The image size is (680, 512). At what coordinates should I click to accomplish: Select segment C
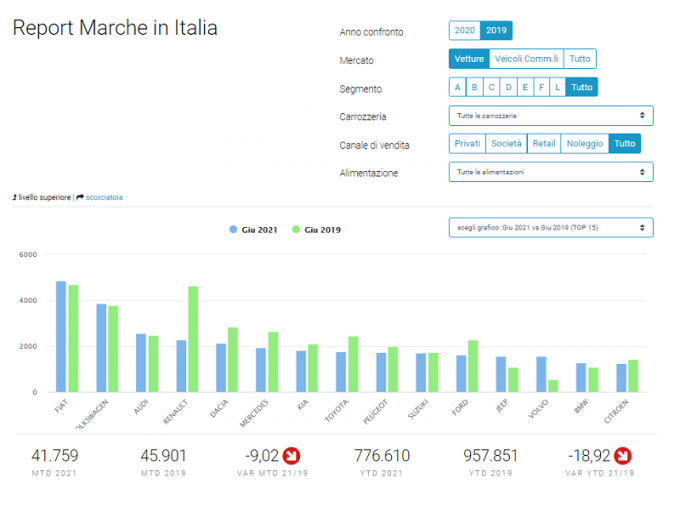coord(491,87)
